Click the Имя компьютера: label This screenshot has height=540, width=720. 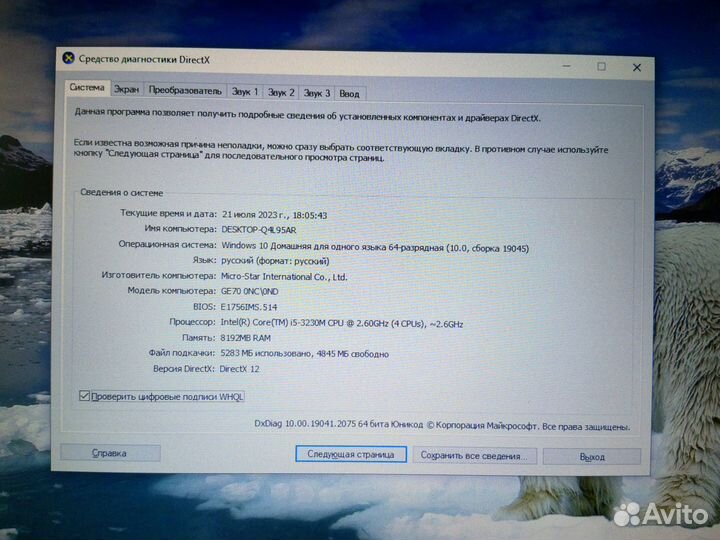pos(180,229)
